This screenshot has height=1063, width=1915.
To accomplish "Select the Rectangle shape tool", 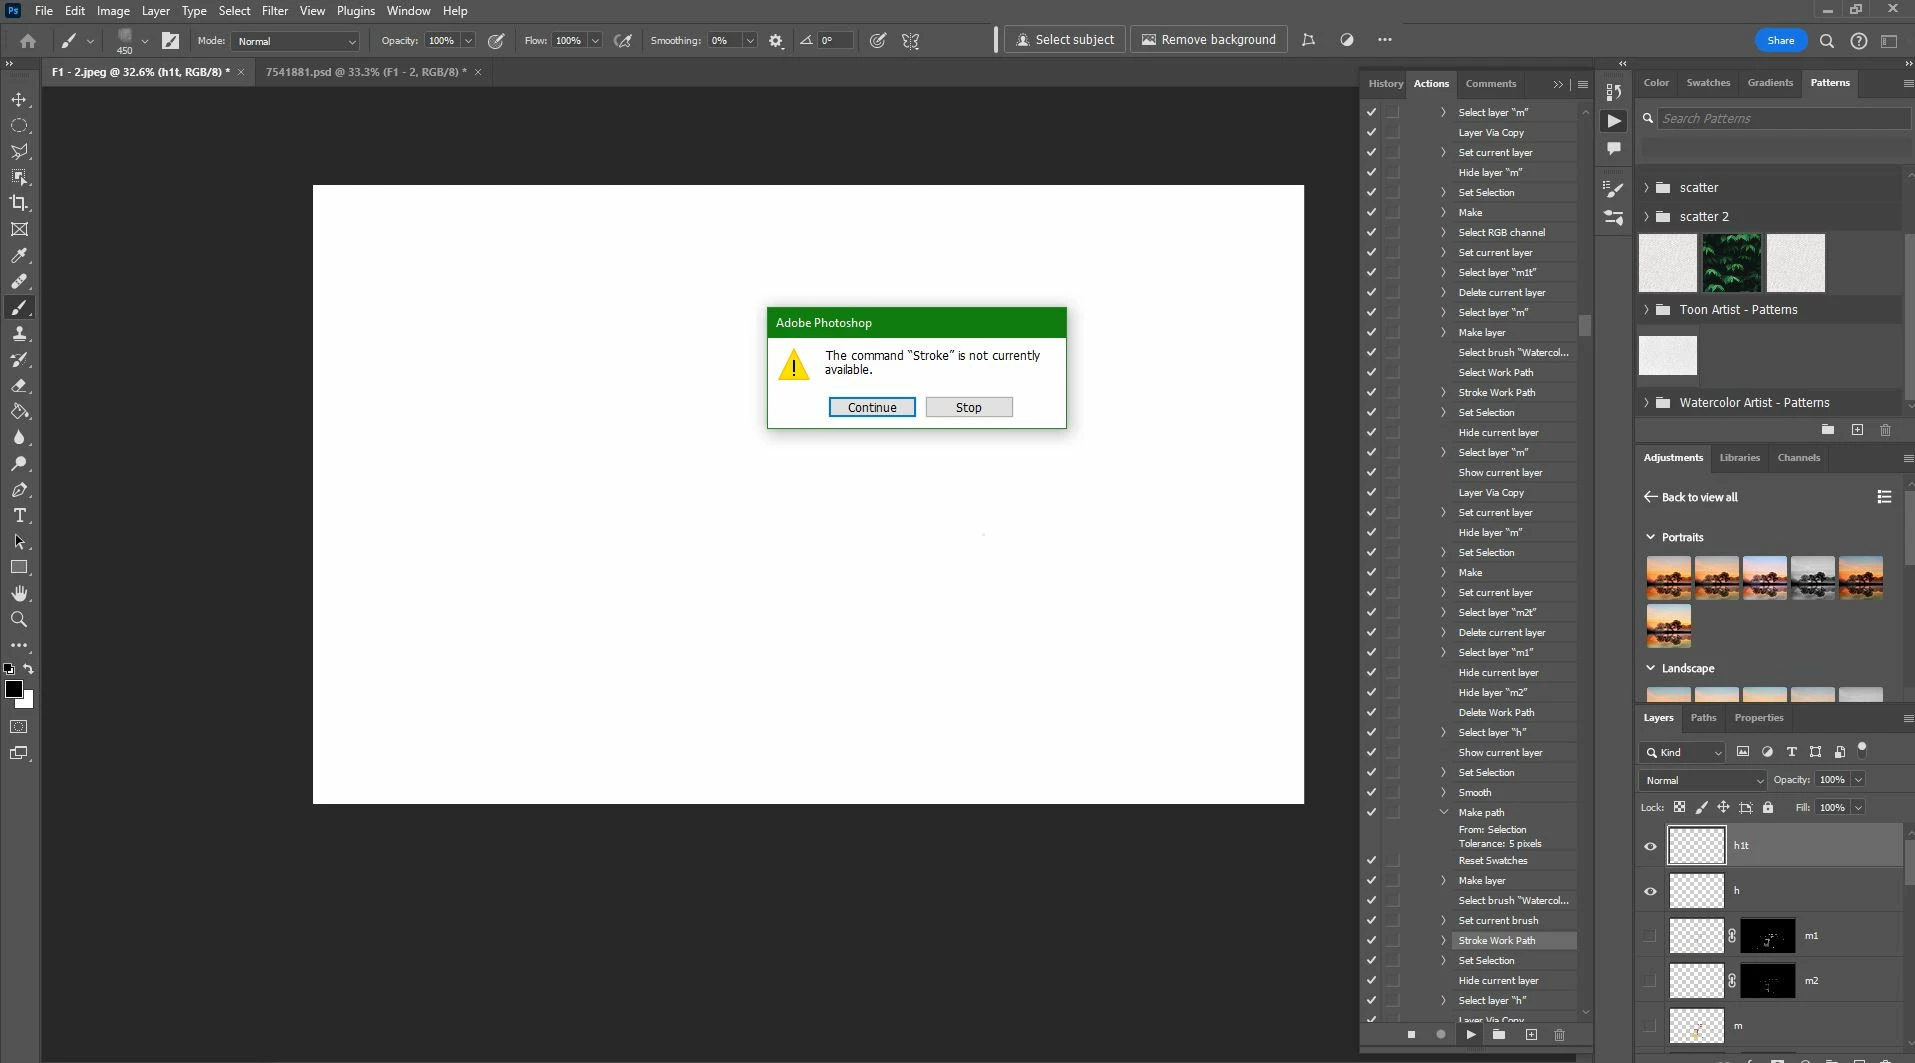I will [x=19, y=567].
